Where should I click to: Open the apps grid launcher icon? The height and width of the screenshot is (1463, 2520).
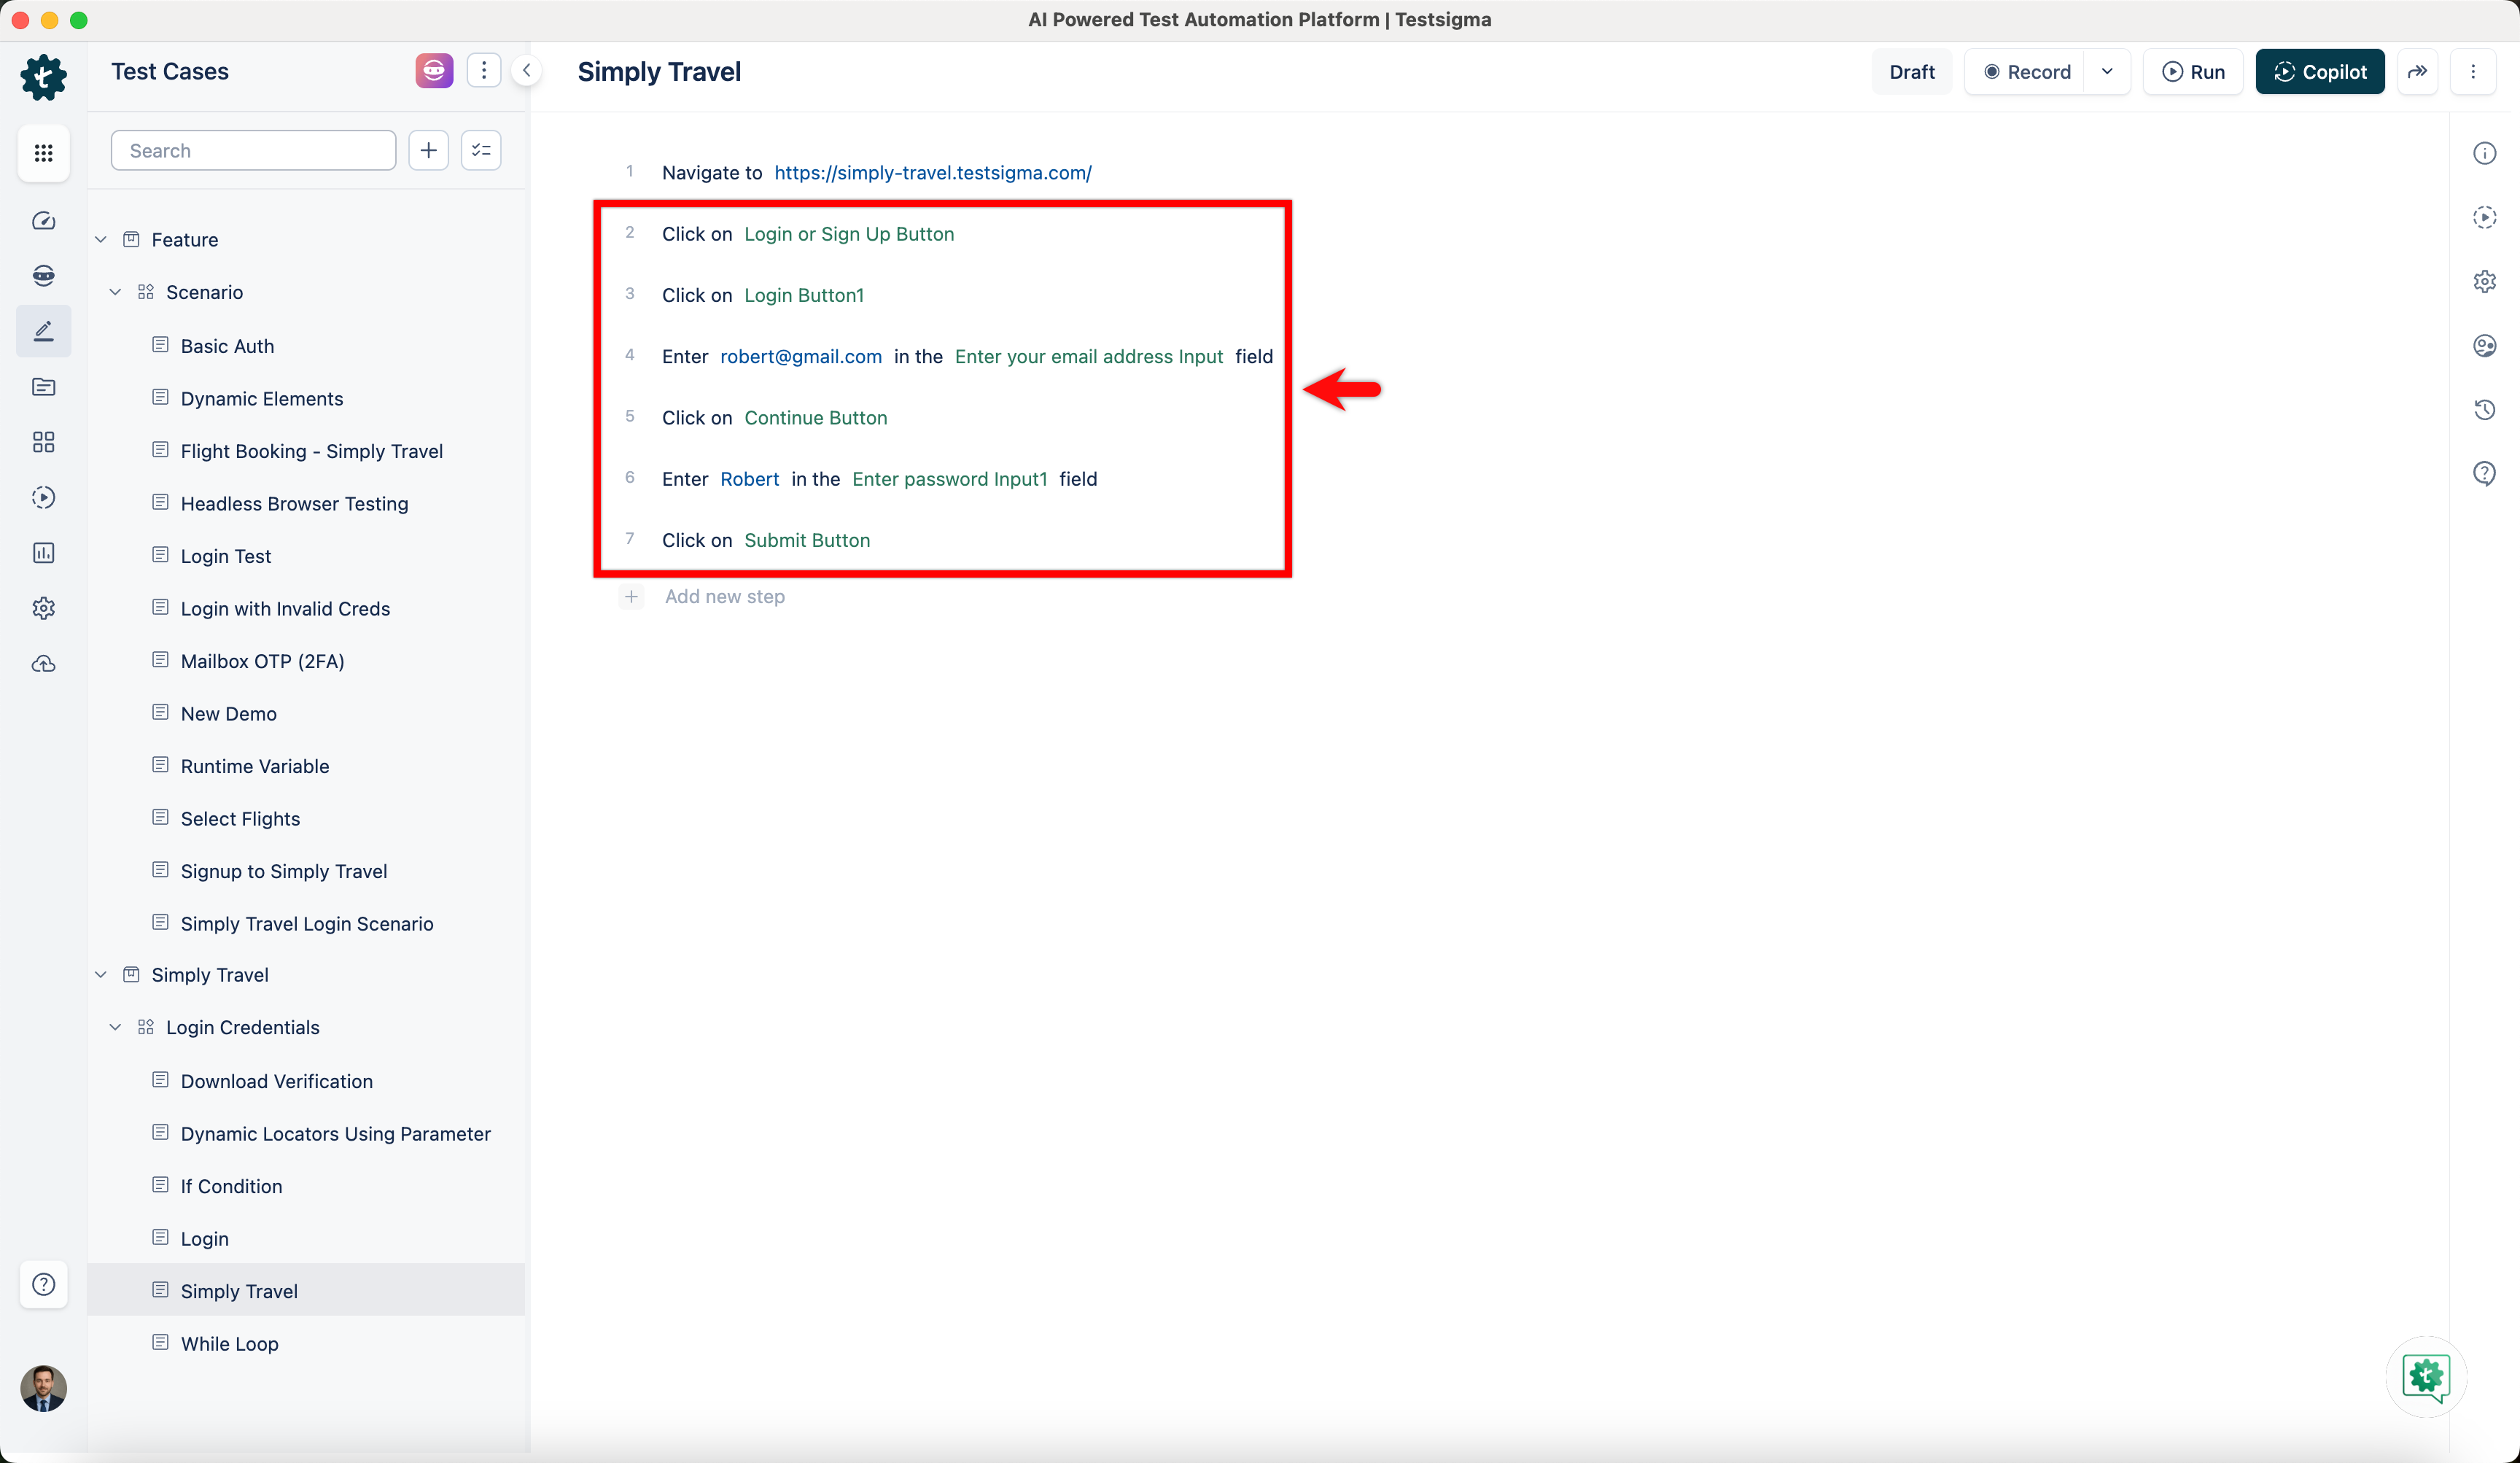[x=43, y=153]
